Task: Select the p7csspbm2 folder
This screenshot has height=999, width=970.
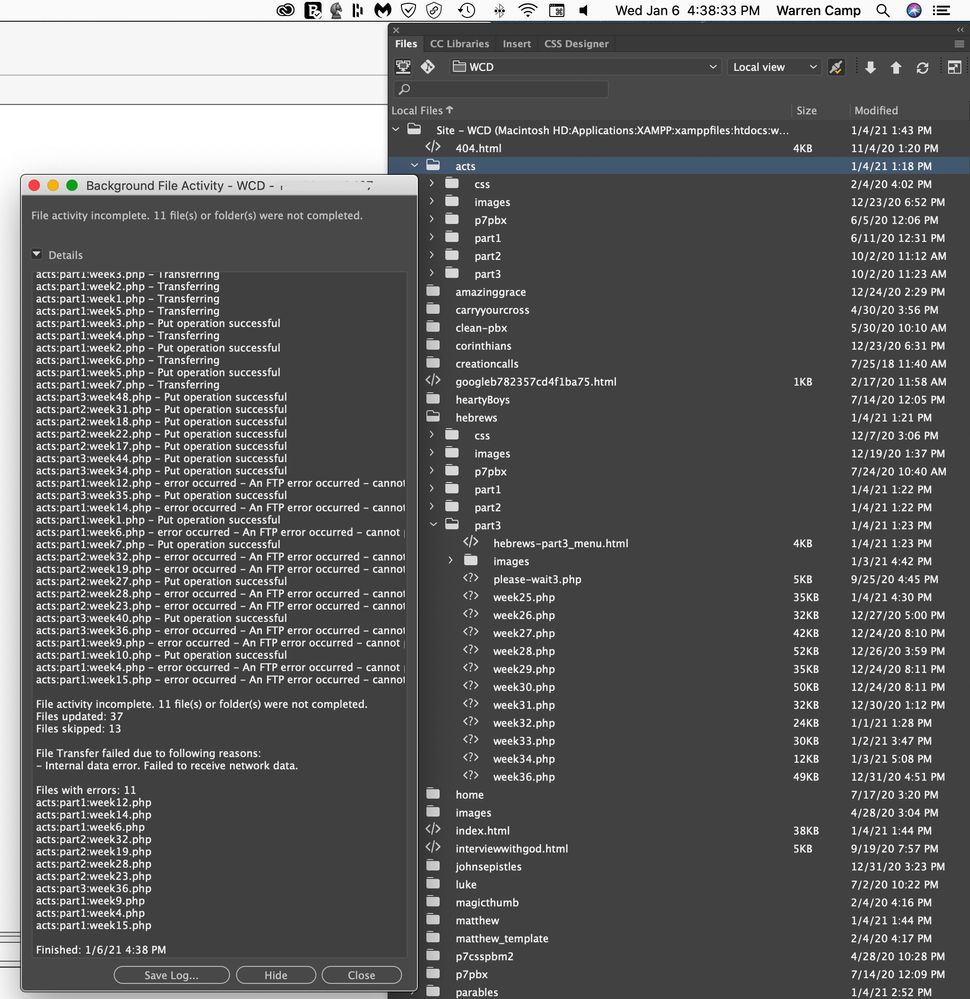Action: [x=484, y=956]
